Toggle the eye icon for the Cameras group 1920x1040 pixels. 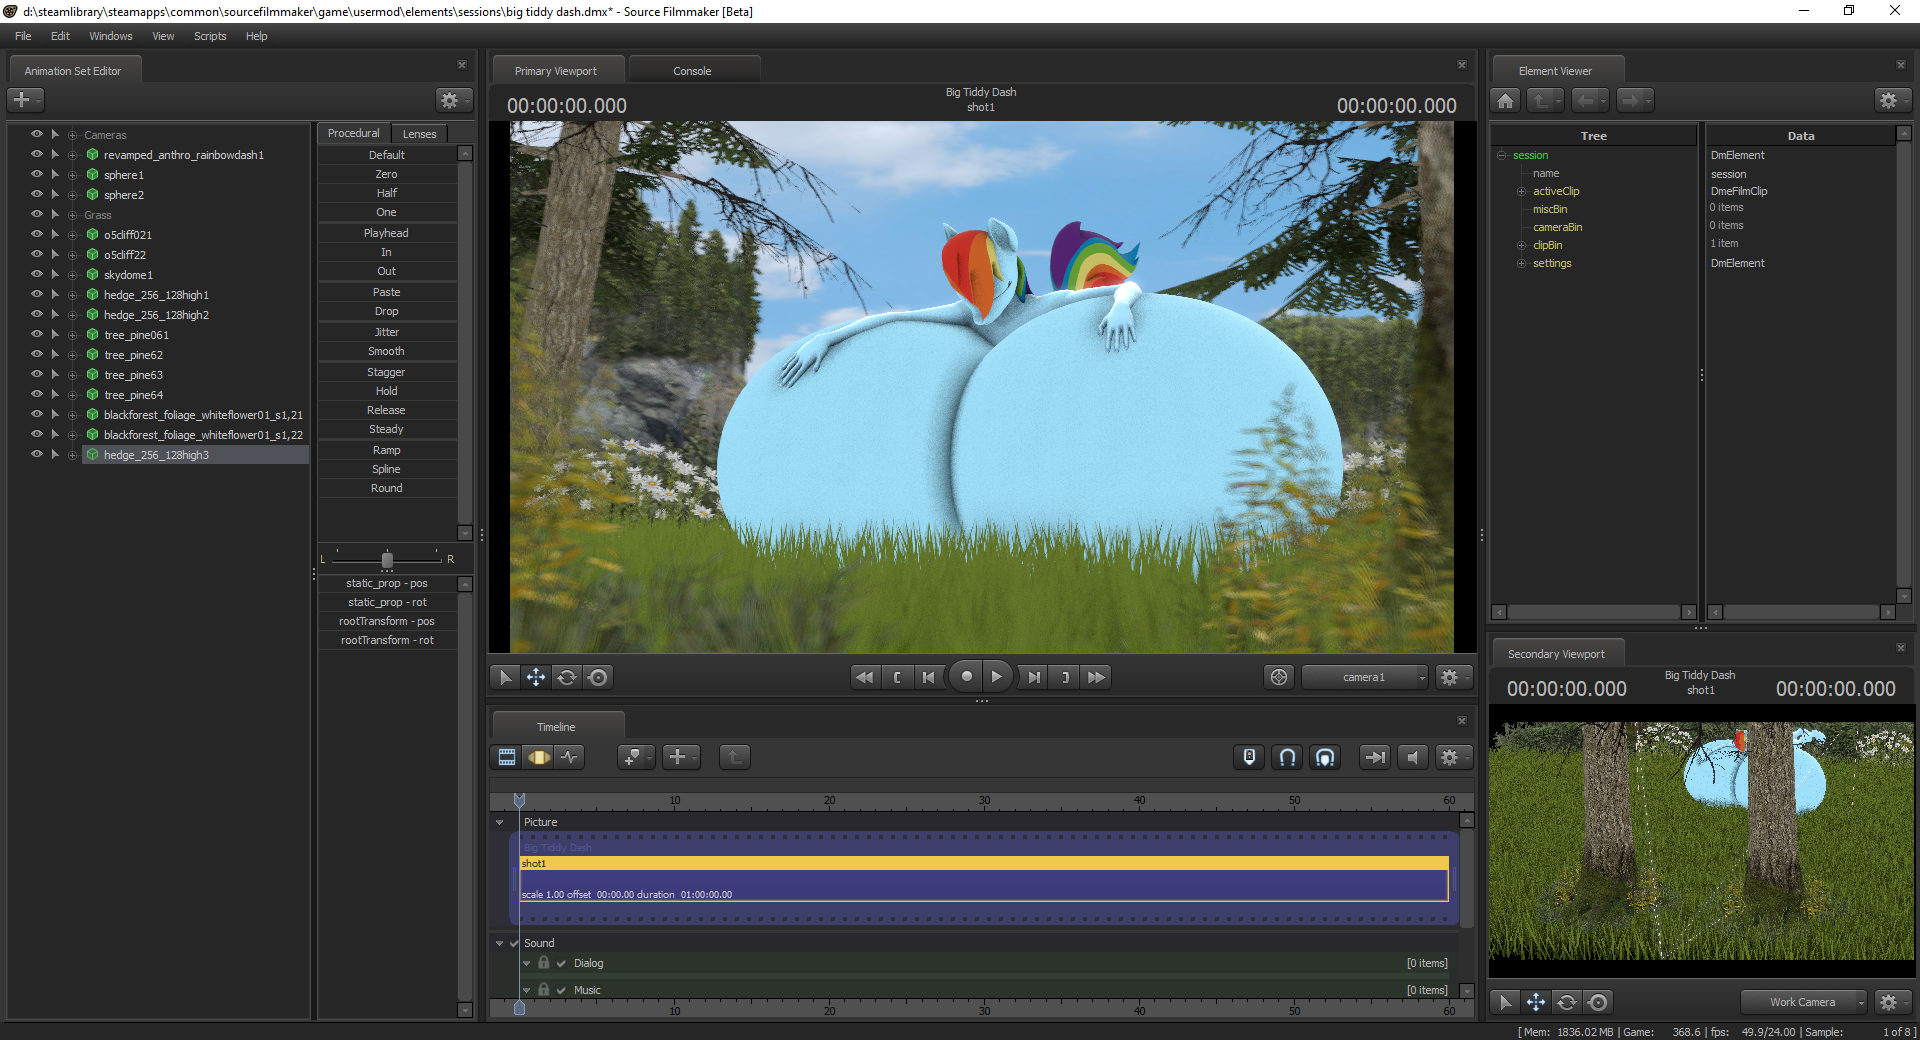37,134
